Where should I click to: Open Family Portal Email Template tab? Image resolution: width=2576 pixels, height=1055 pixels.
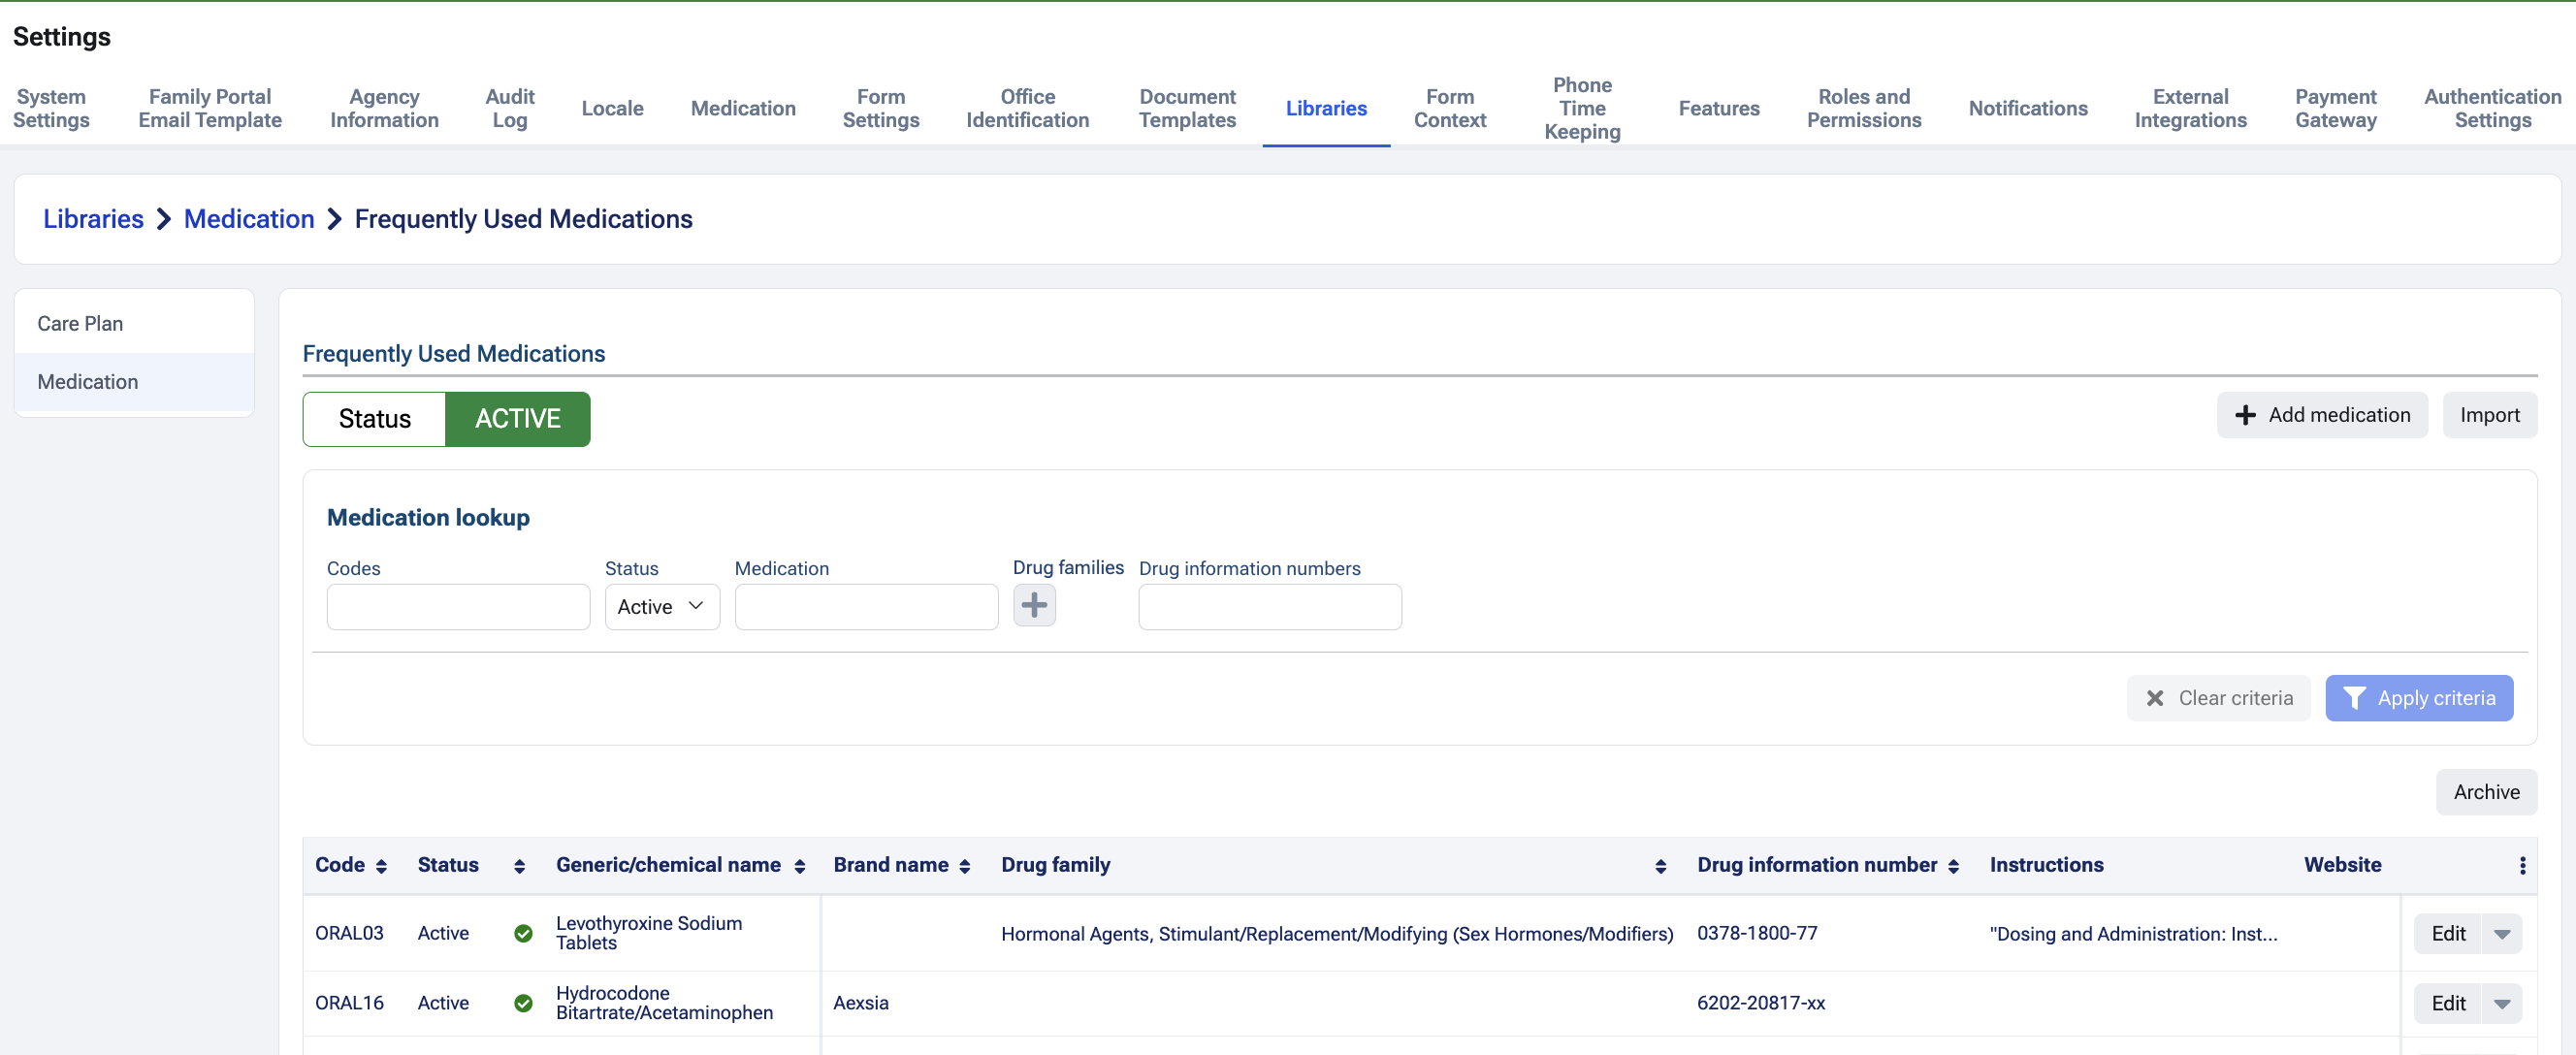pyautogui.click(x=210, y=108)
